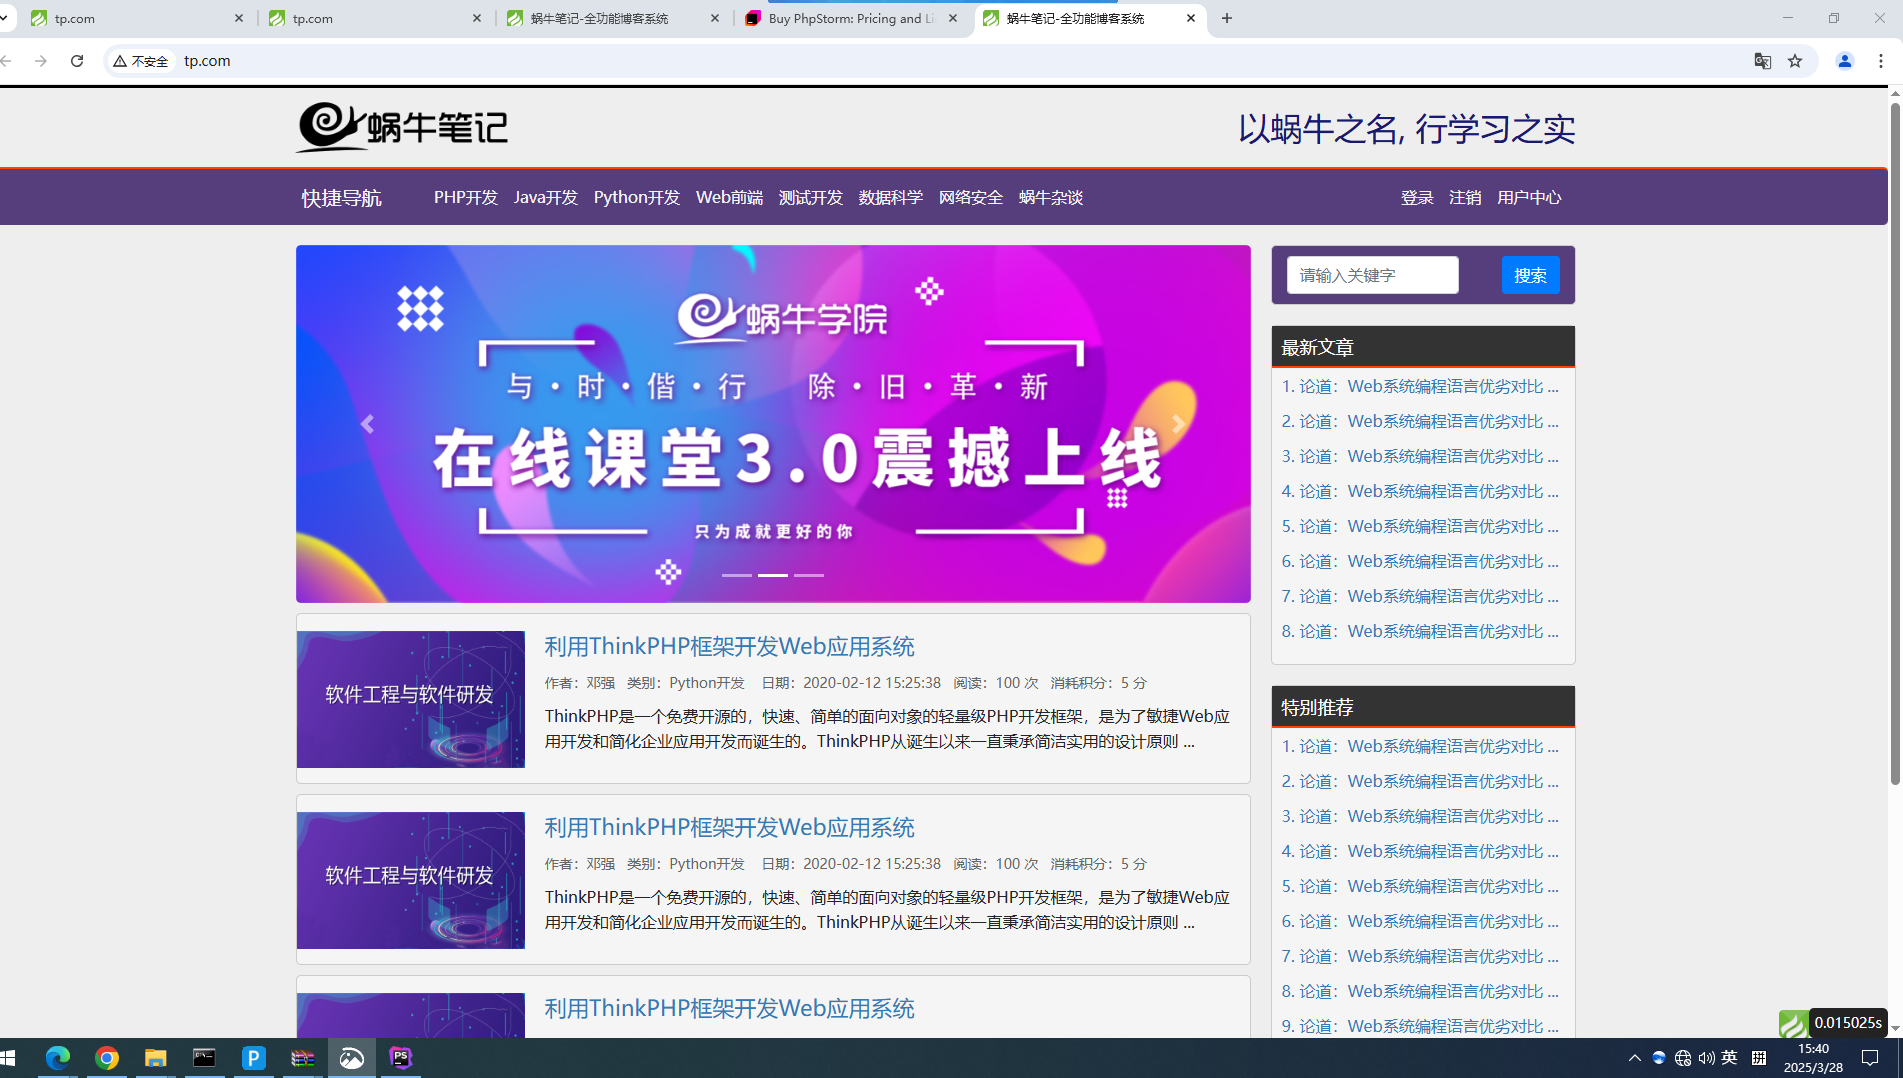The image size is (1903, 1078).
Task: Open the 网络安全 nav menu item
Action: (970, 197)
